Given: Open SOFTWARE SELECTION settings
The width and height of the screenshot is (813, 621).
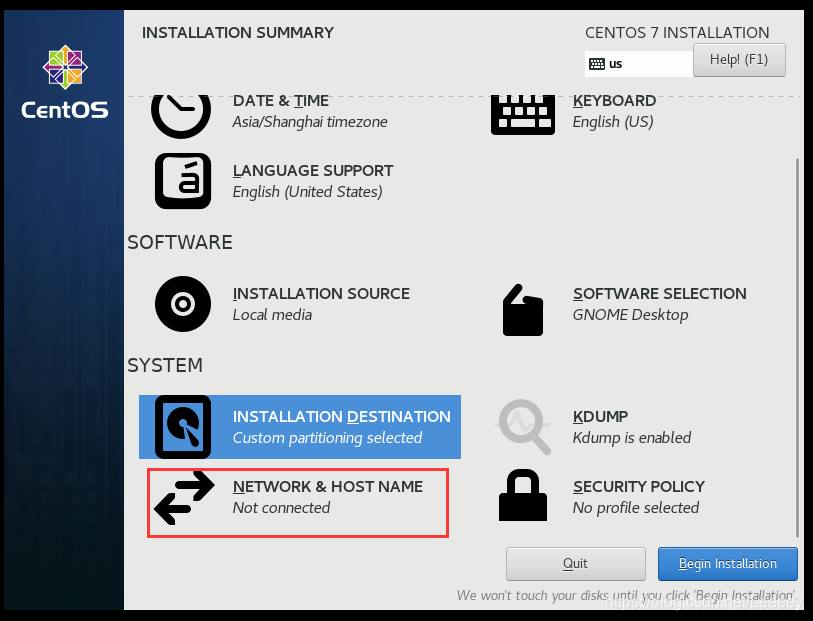Looking at the screenshot, I should 660,293.
